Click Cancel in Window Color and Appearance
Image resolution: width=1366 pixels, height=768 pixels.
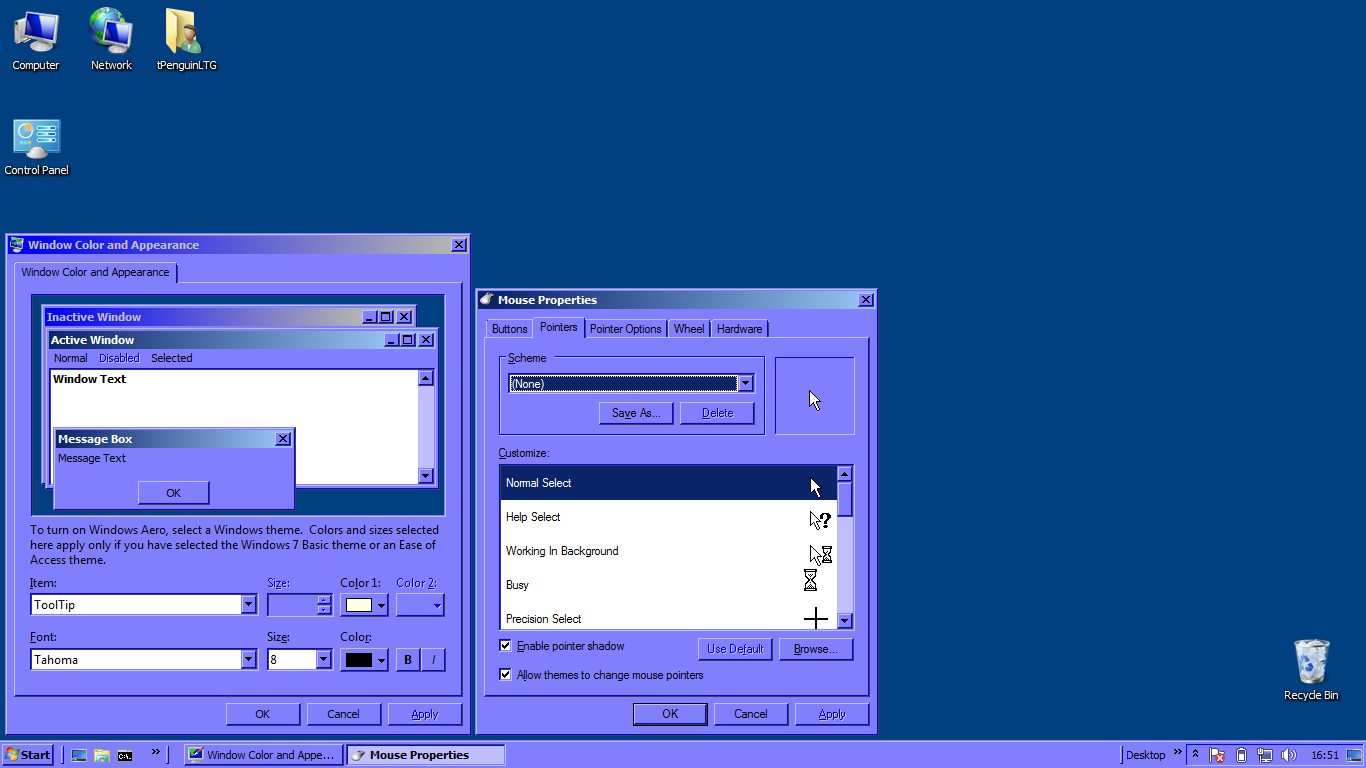(343, 714)
